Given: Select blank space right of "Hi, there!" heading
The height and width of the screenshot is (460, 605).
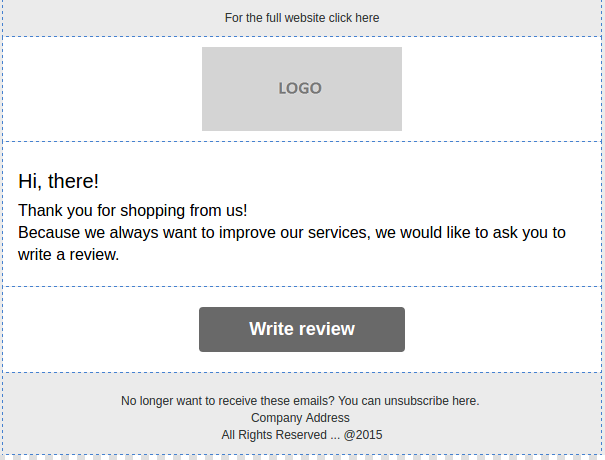Looking at the screenshot, I should click(x=347, y=181).
